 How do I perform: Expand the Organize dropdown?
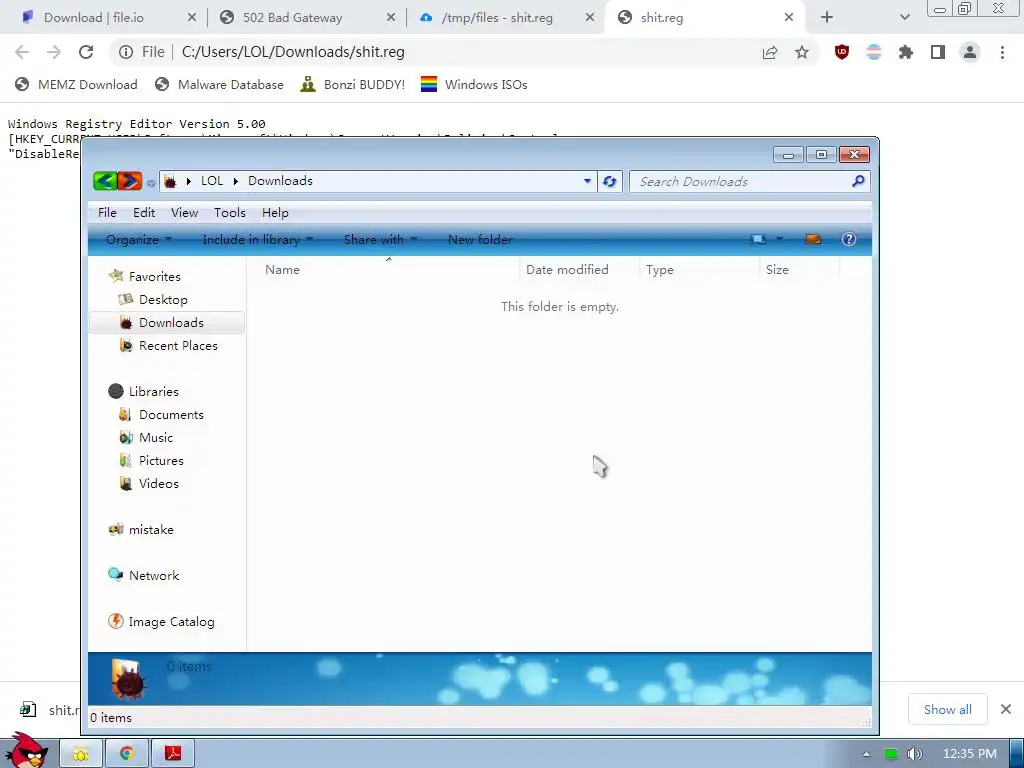[138, 240]
